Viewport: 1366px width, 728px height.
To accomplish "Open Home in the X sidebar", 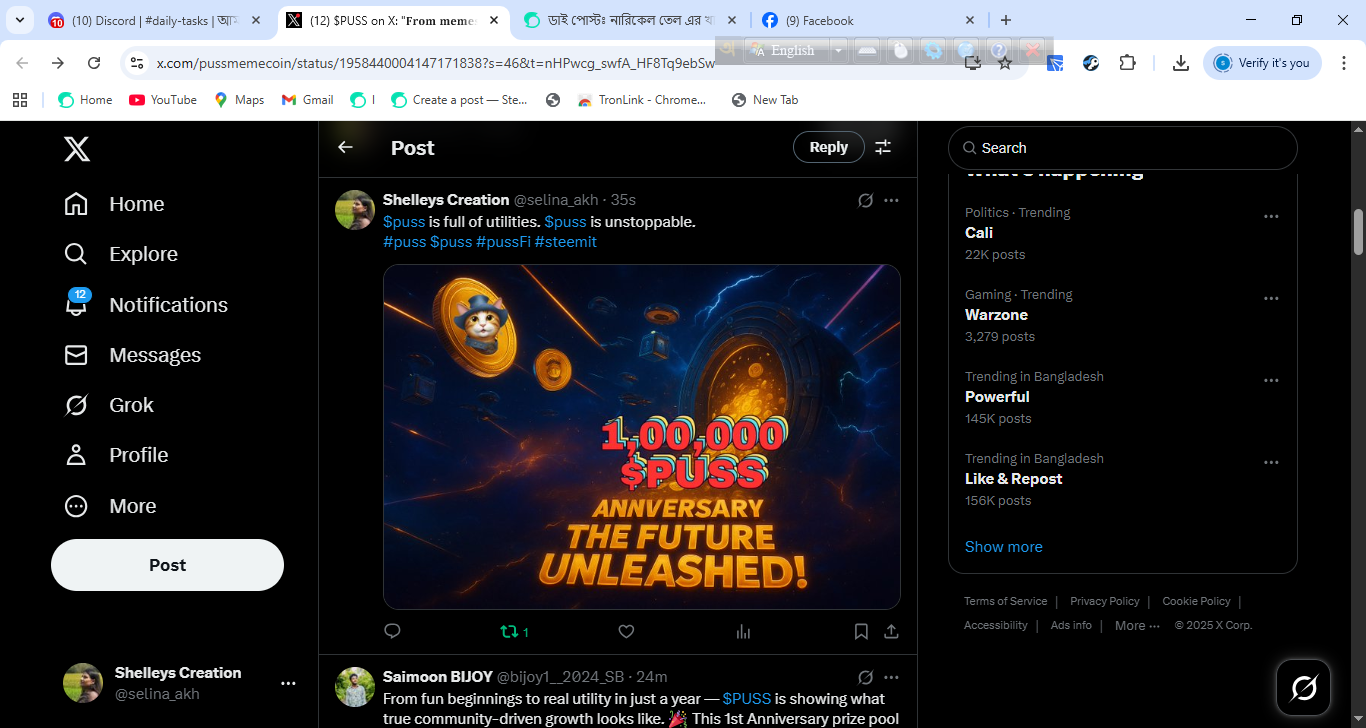I will 114,204.
